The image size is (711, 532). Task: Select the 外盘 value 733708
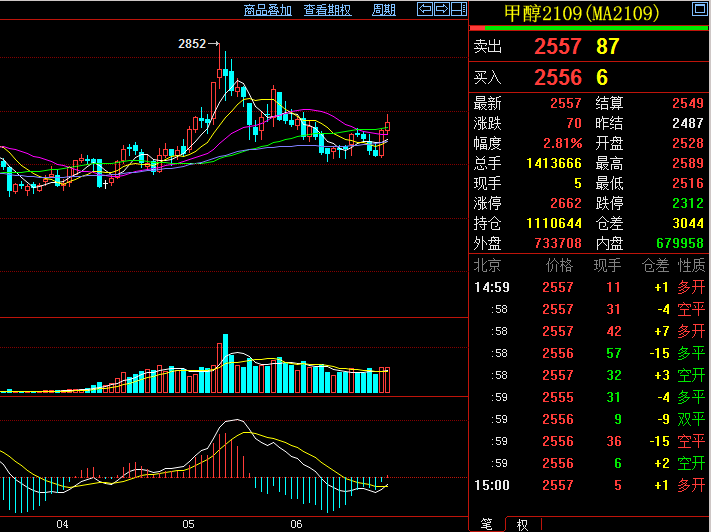(x=558, y=244)
